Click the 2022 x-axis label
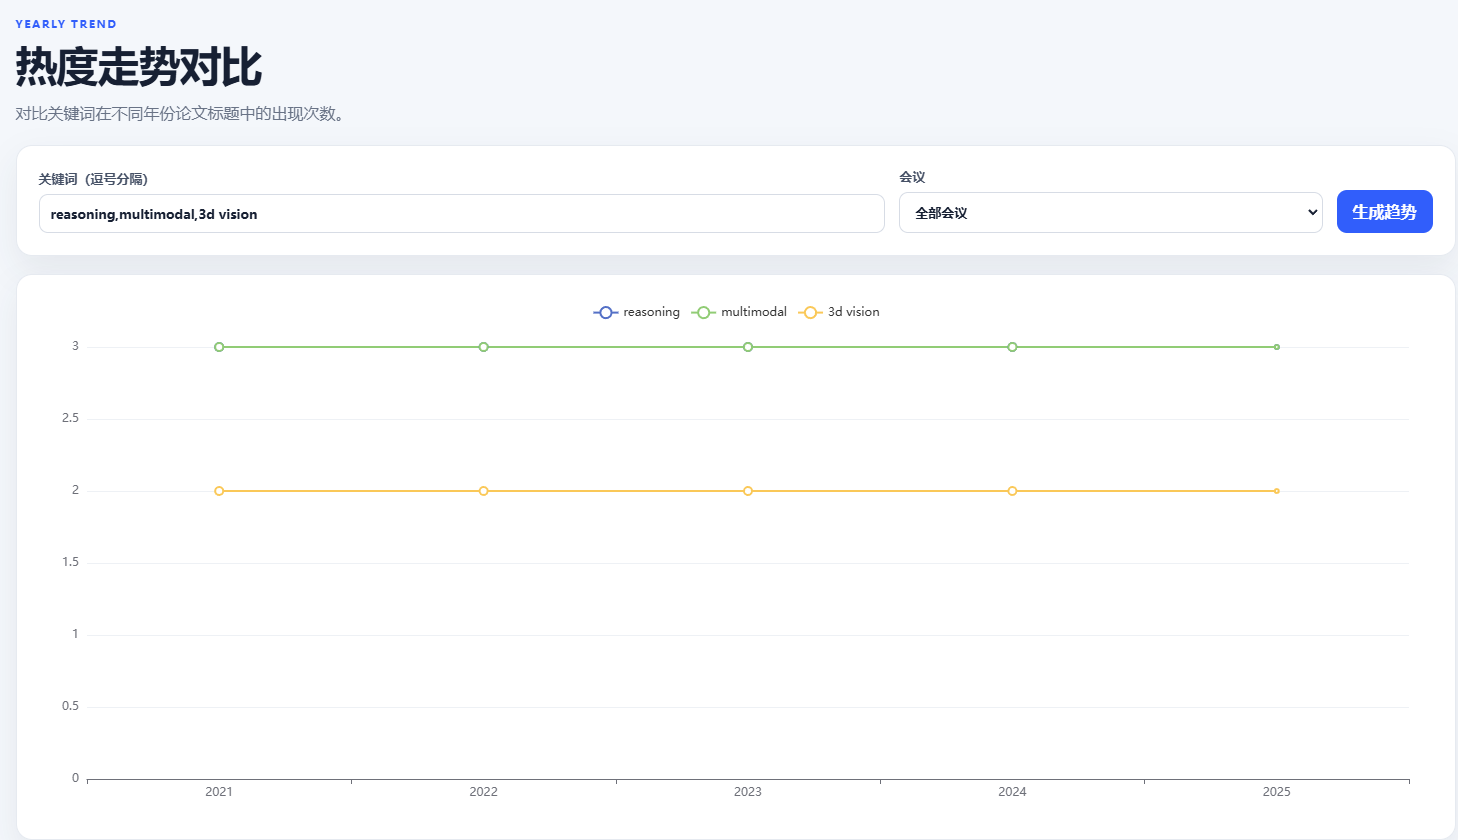Image resolution: width=1458 pixels, height=840 pixels. tap(483, 792)
